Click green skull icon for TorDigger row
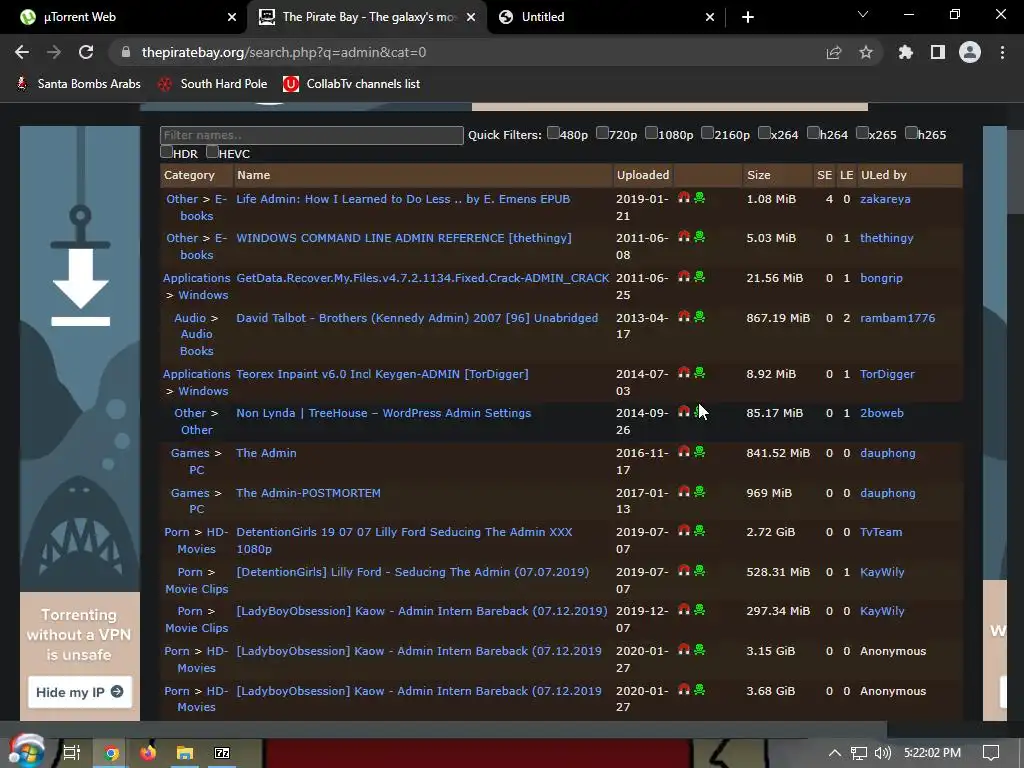The height and width of the screenshot is (768, 1024). pos(699,372)
